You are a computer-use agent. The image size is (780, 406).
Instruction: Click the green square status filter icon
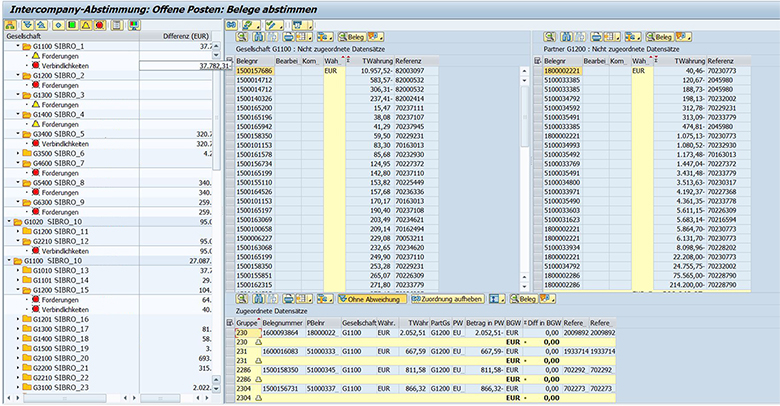[72, 25]
